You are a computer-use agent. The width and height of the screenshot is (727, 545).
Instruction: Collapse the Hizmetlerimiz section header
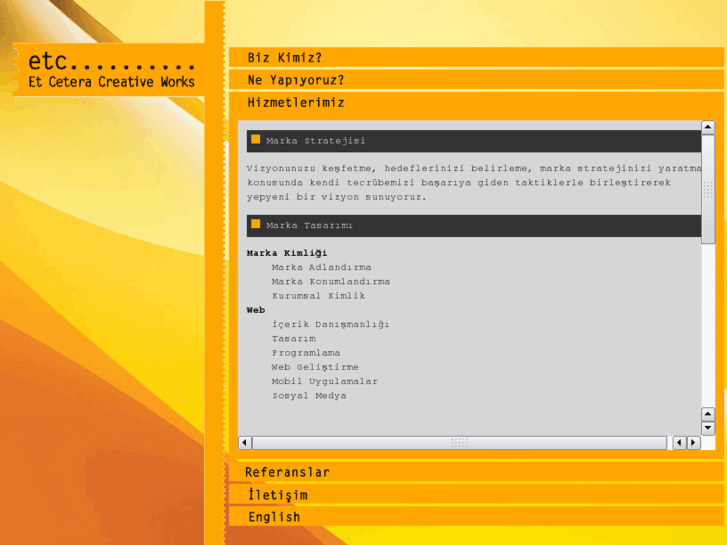click(x=476, y=103)
